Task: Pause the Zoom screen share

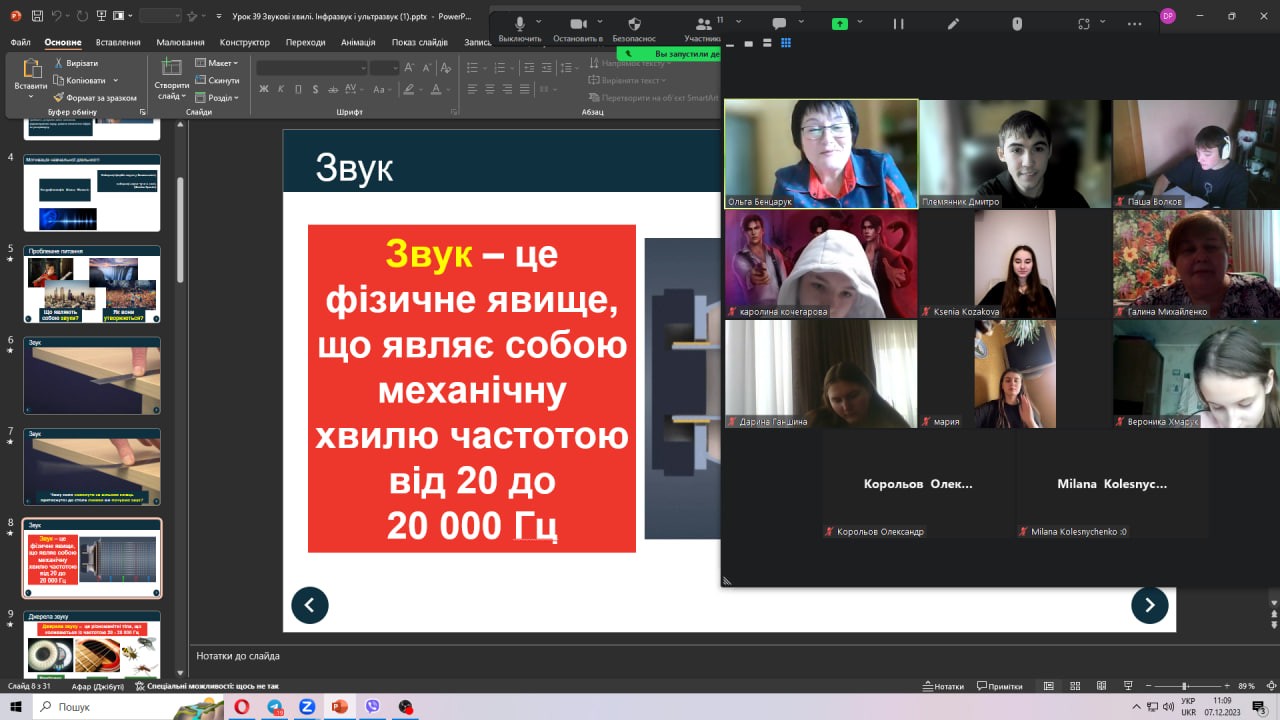Action: [898, 24]
